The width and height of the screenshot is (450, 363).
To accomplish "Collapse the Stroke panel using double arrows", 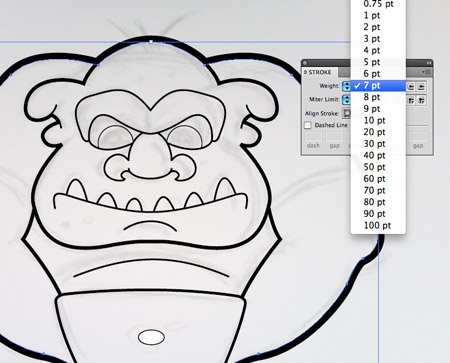I will 429,63.
